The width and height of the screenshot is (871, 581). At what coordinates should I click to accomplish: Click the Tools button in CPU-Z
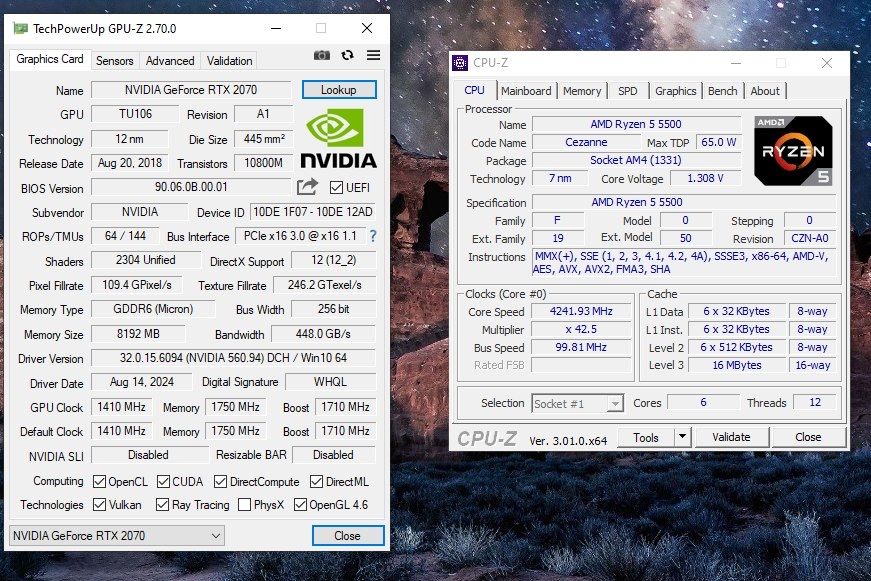coord(646,437)
